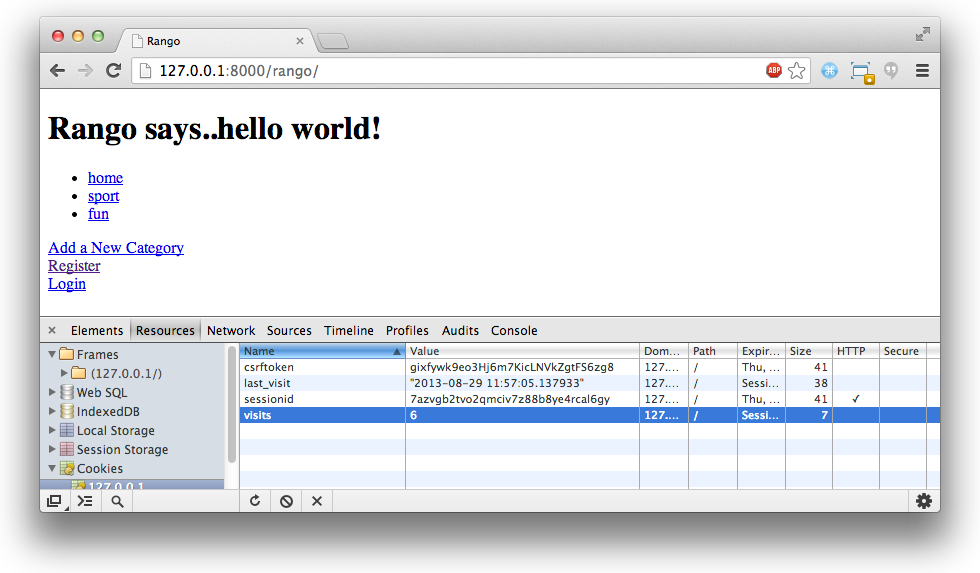The height and width of the screenshot is (573, 980).
Task: Follow the Login link
Action: pos(67,284)
